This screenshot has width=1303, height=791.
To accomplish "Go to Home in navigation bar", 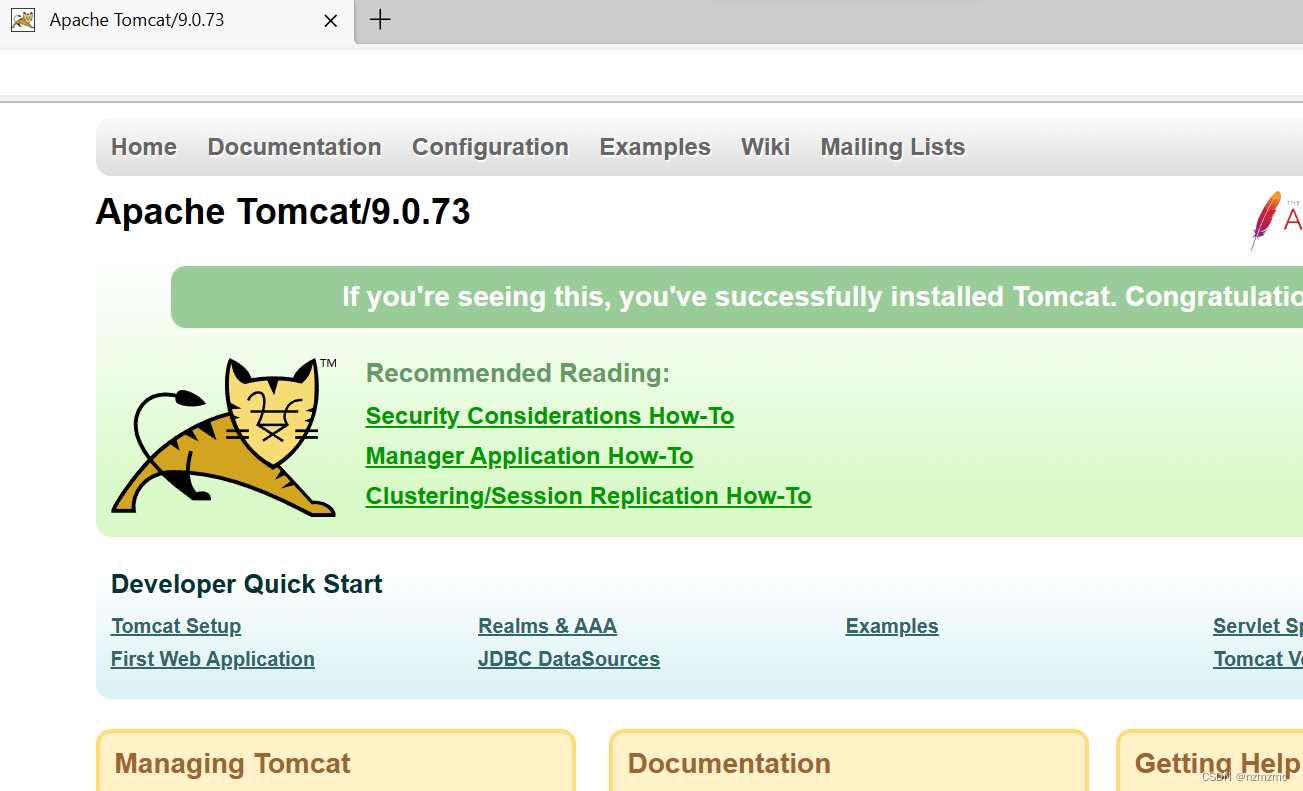I will (x=144, y=147).
